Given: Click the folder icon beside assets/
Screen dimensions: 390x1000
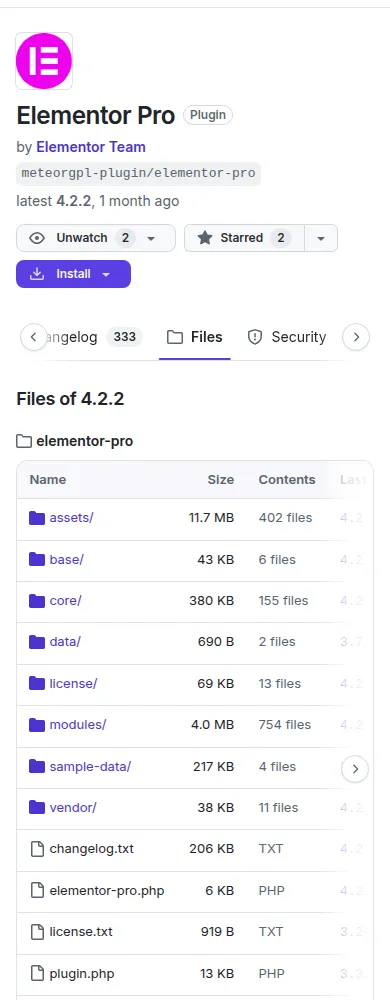Looking at the screenshot, I should tap(37, 518).
